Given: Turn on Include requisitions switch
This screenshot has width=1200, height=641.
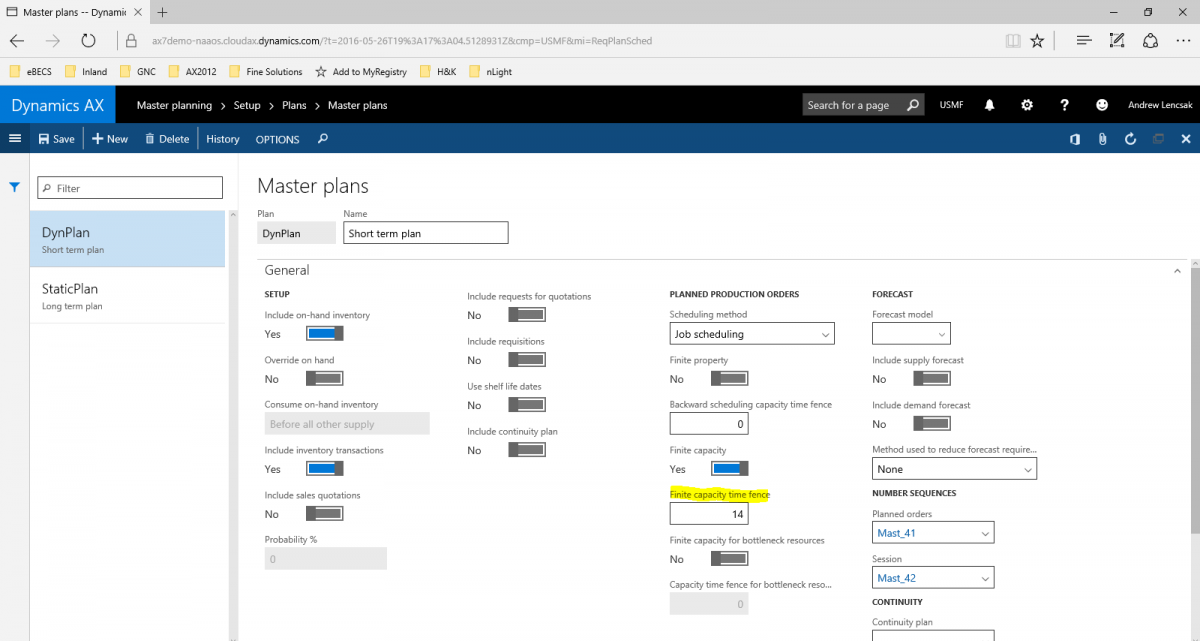Looking at the screenshot, I should click(527, 360).
